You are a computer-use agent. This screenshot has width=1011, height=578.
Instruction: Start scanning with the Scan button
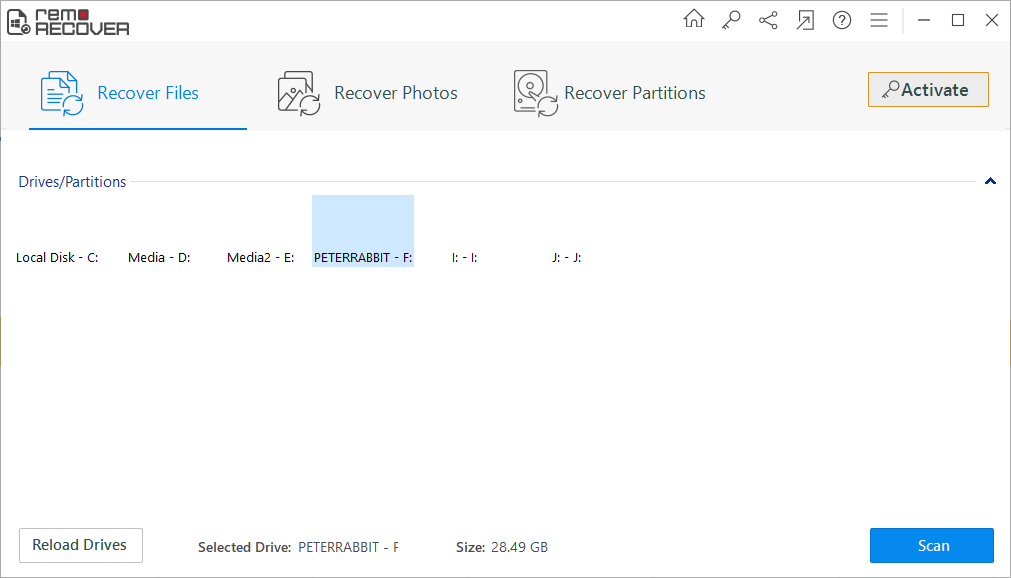point(932,546)
